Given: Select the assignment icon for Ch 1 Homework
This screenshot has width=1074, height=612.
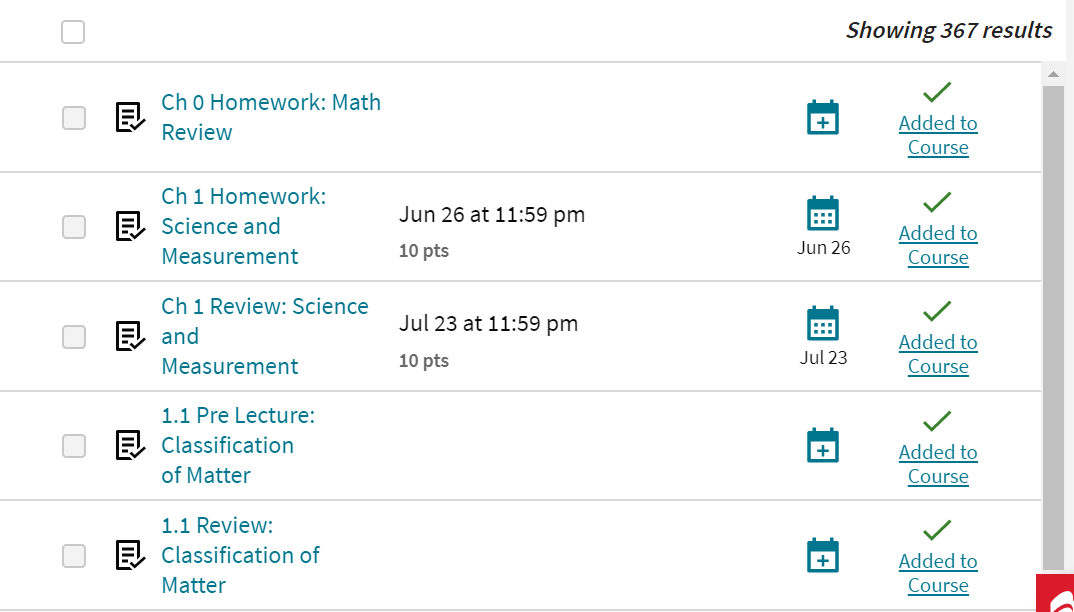Looking at the screenshot, I should (129, 227).
